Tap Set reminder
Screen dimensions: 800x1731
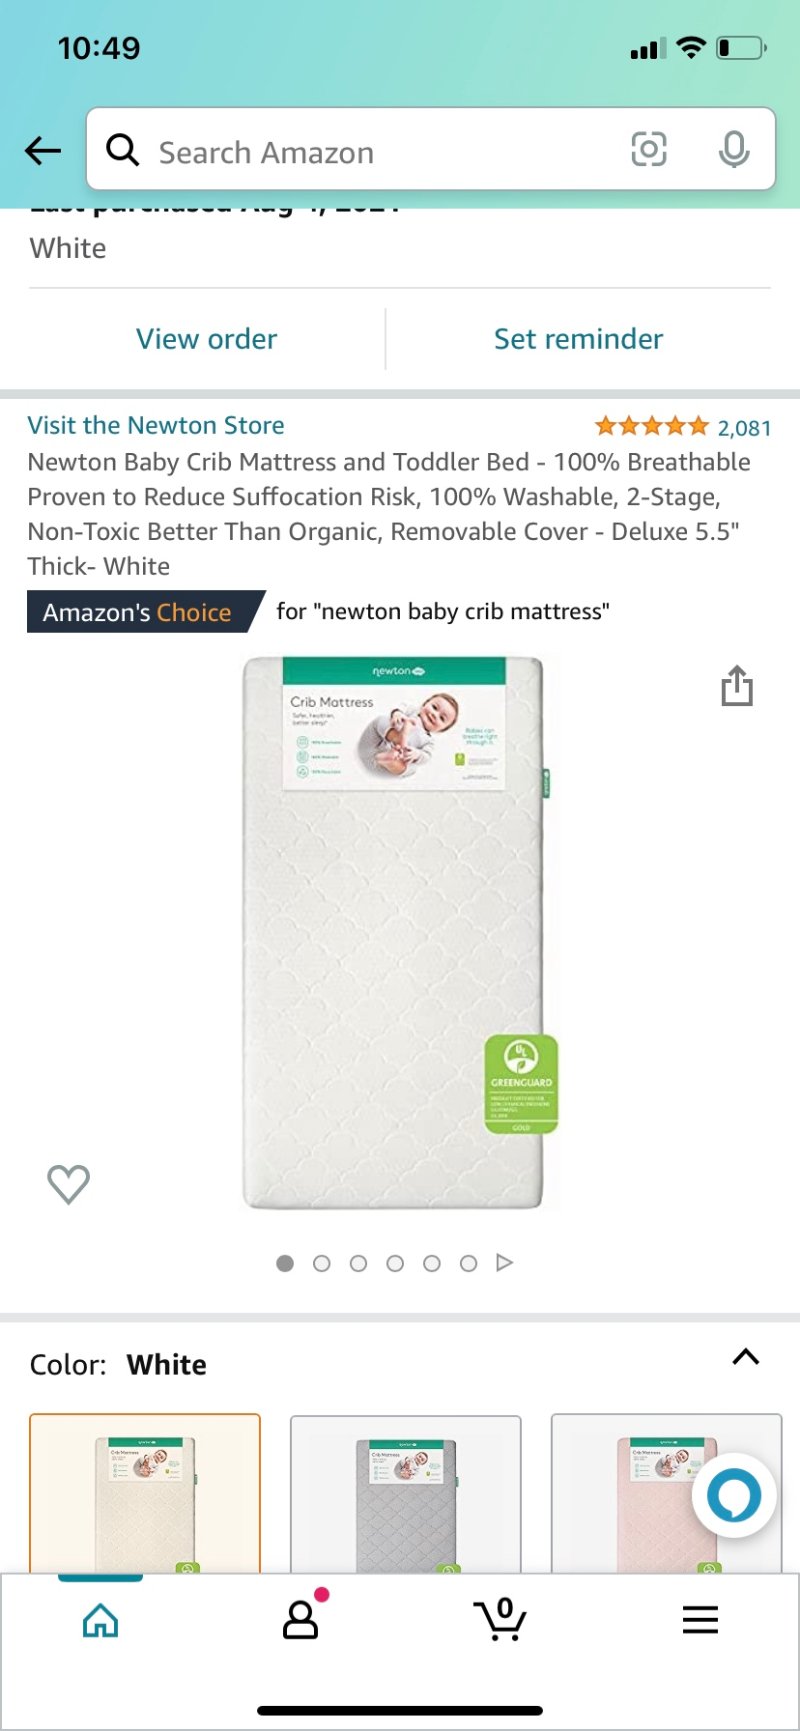(x=578, y=339)
